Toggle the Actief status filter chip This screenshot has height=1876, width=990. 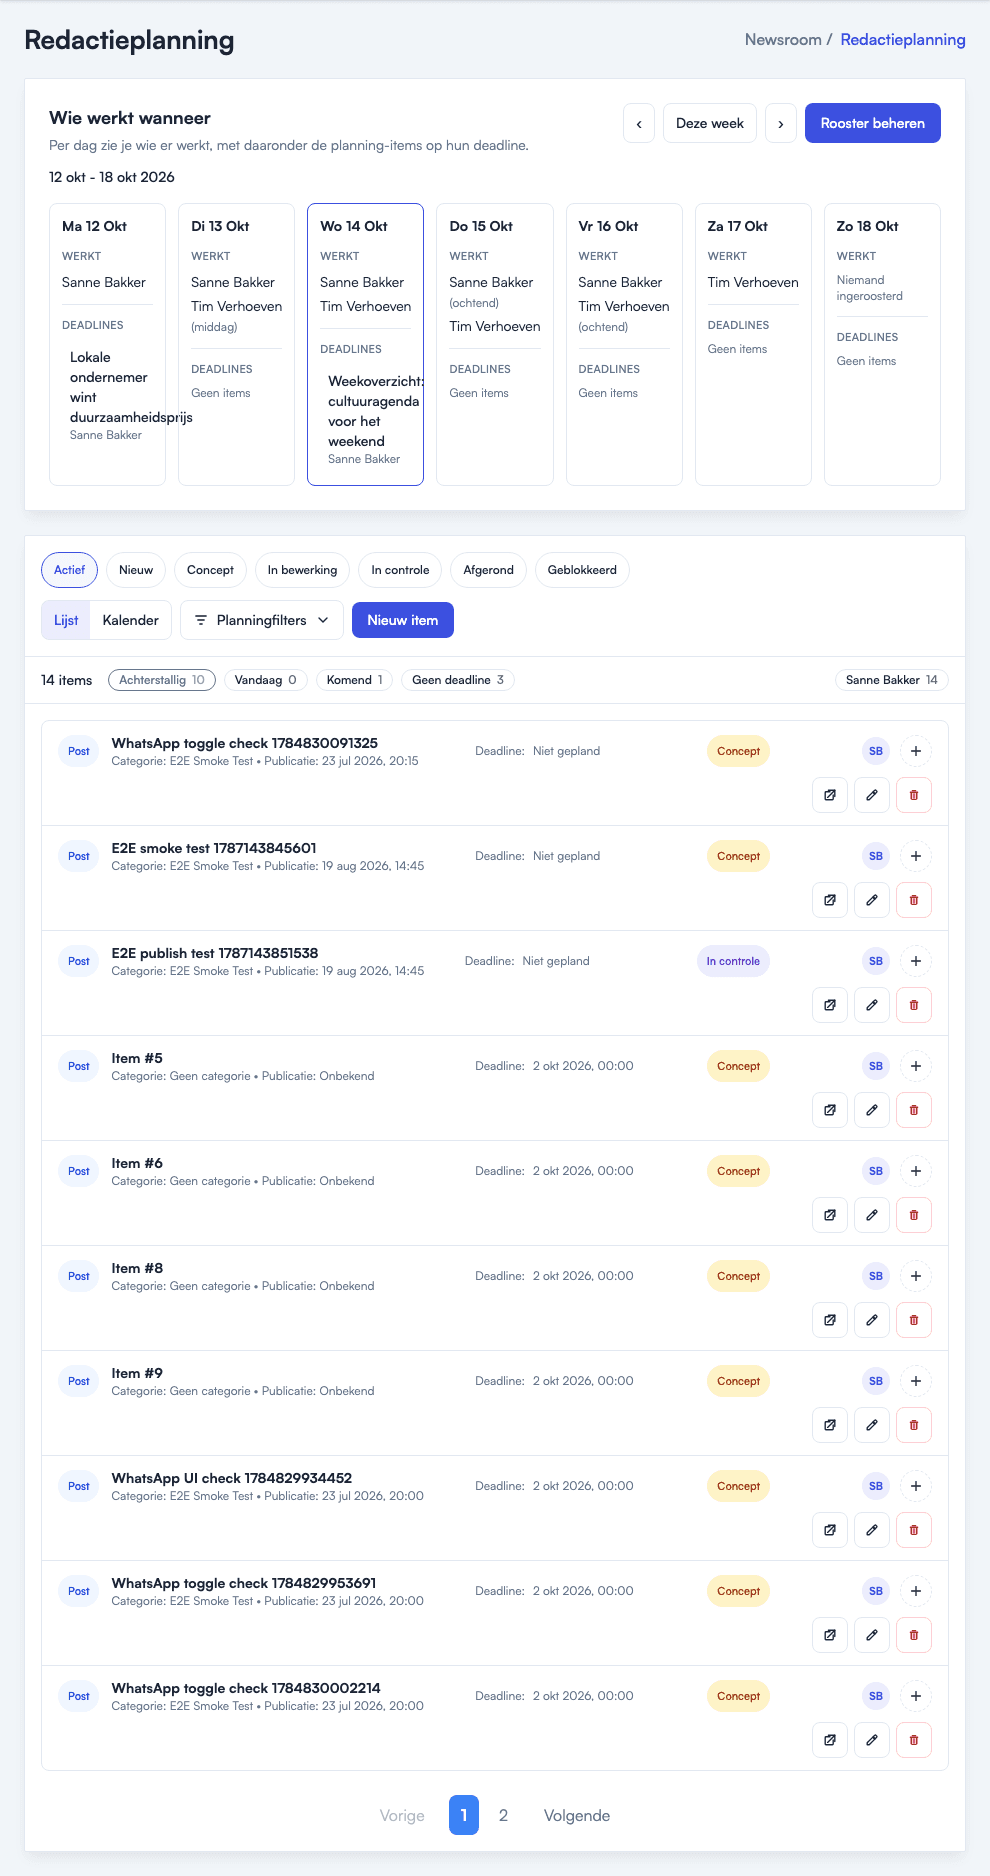(x=70, y=570)
